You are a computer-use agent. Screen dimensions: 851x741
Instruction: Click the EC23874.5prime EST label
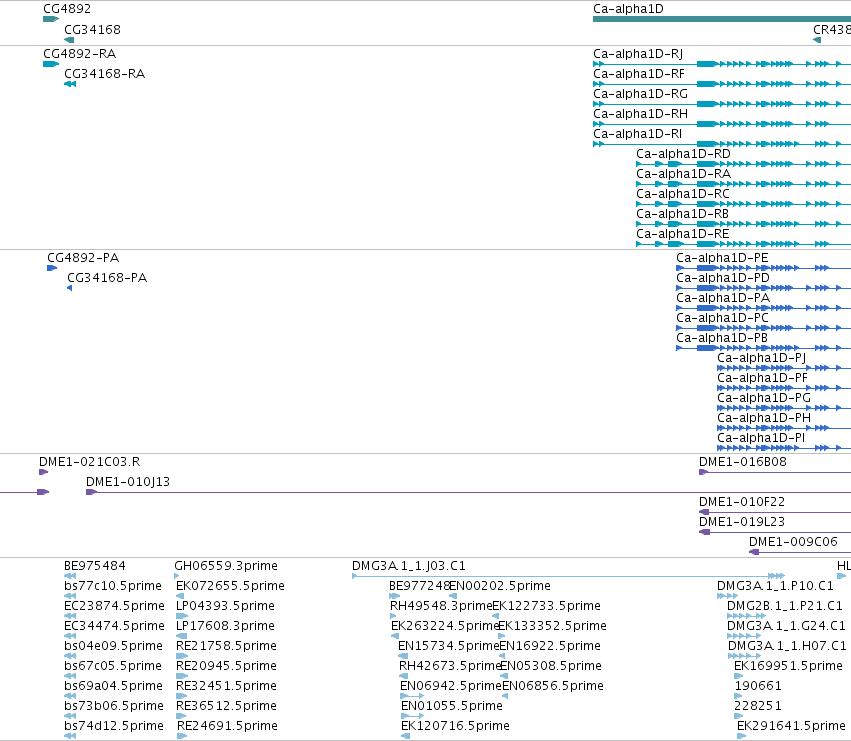pos(114,606)
